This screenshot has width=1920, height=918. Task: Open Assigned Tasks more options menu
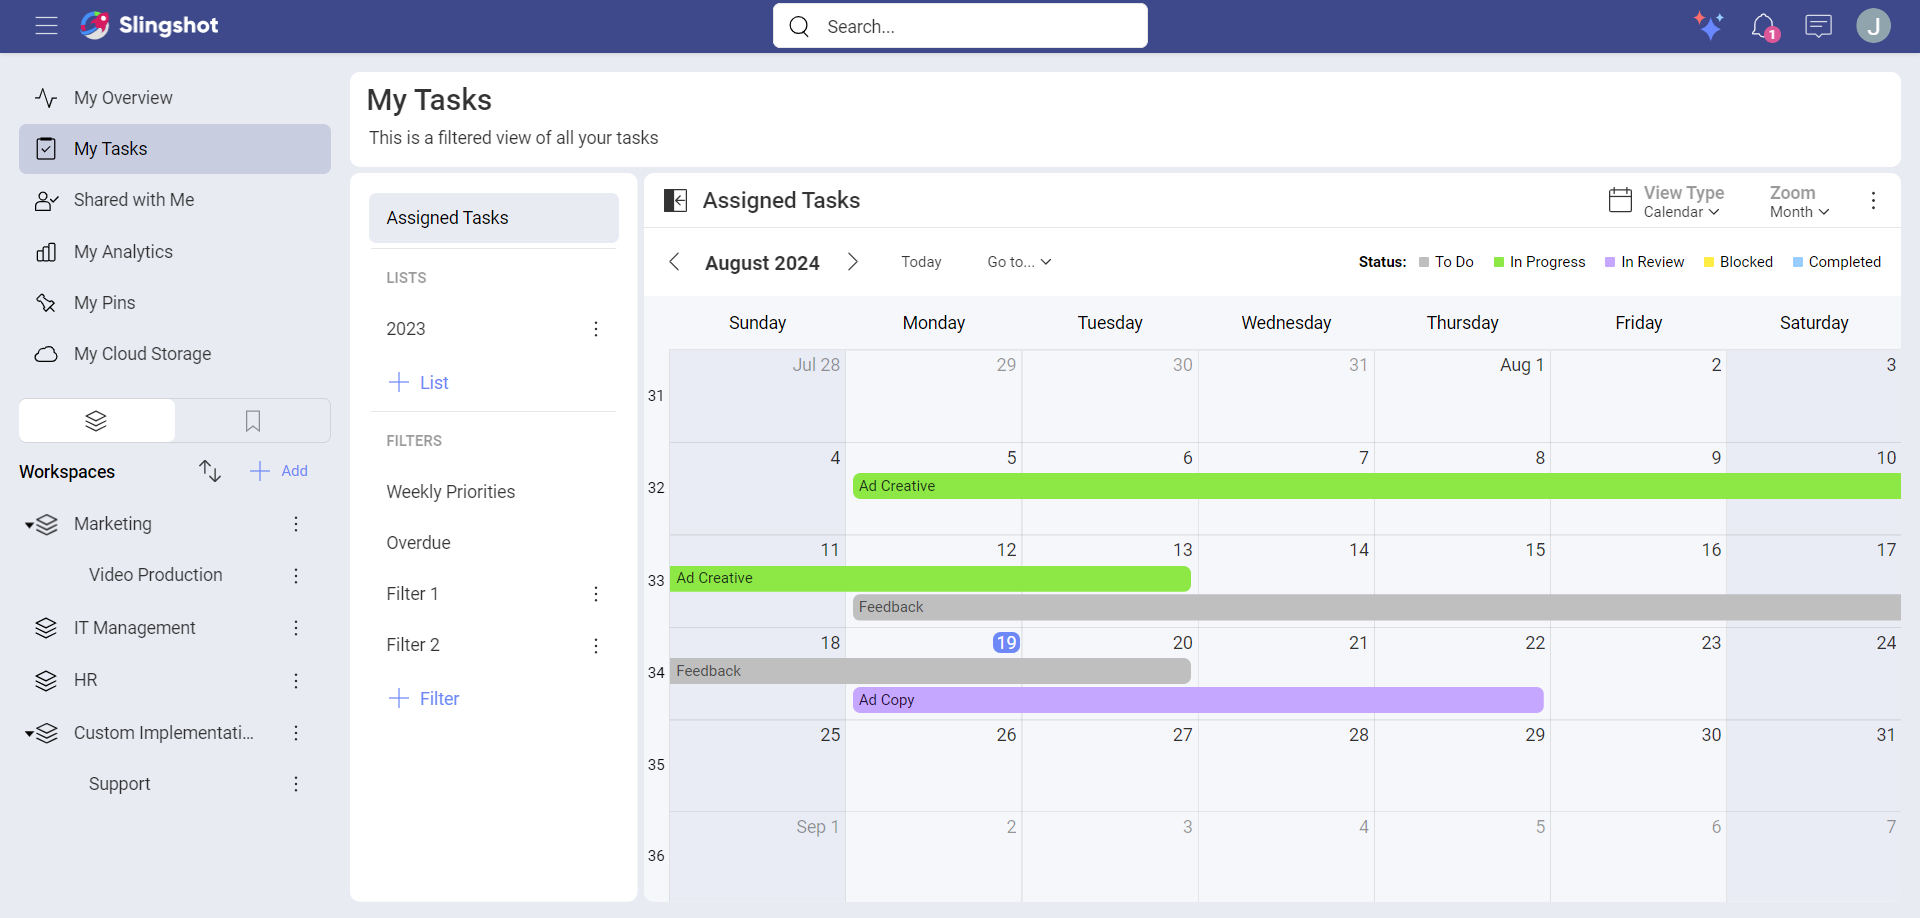1873,201
